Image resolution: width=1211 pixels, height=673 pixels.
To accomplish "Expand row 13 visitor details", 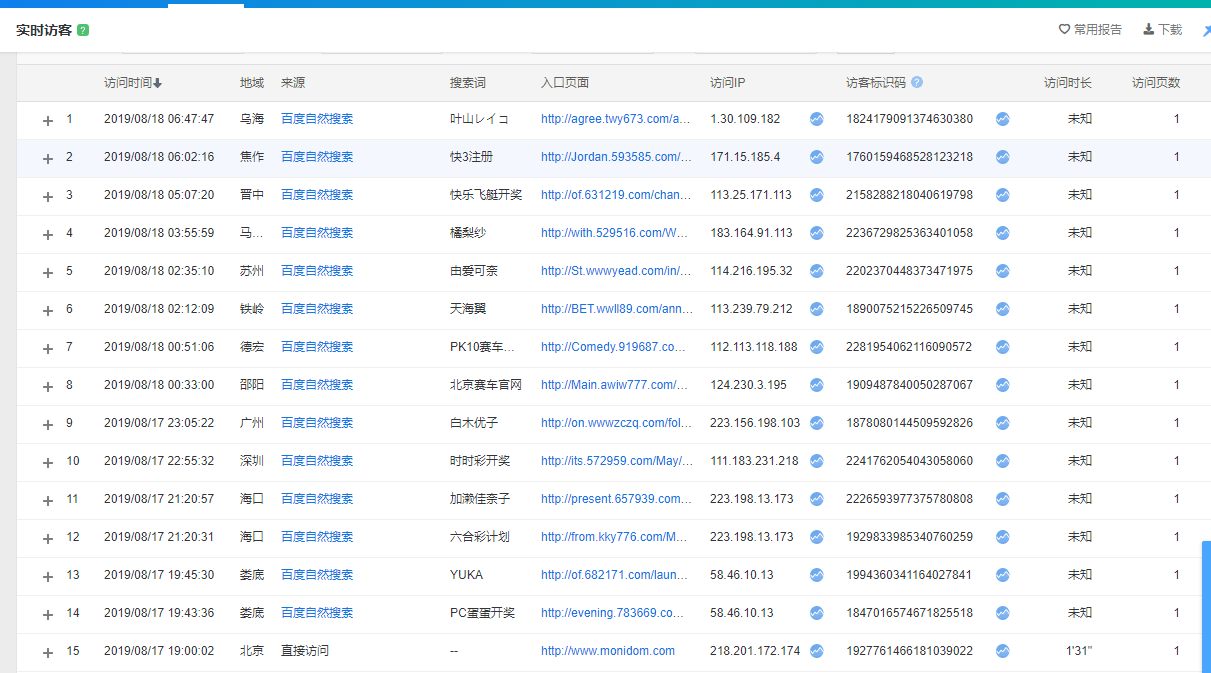I will (x=47, y=576).
